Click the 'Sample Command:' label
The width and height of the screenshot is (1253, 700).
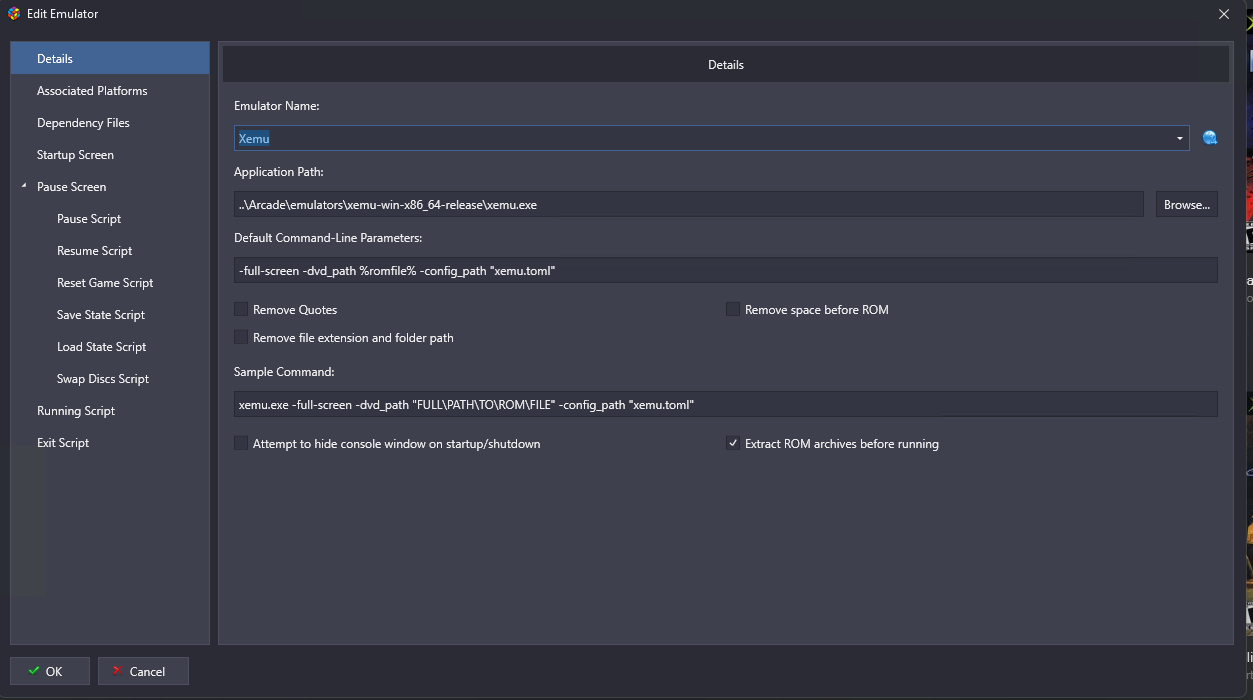(x=284, y=372)
